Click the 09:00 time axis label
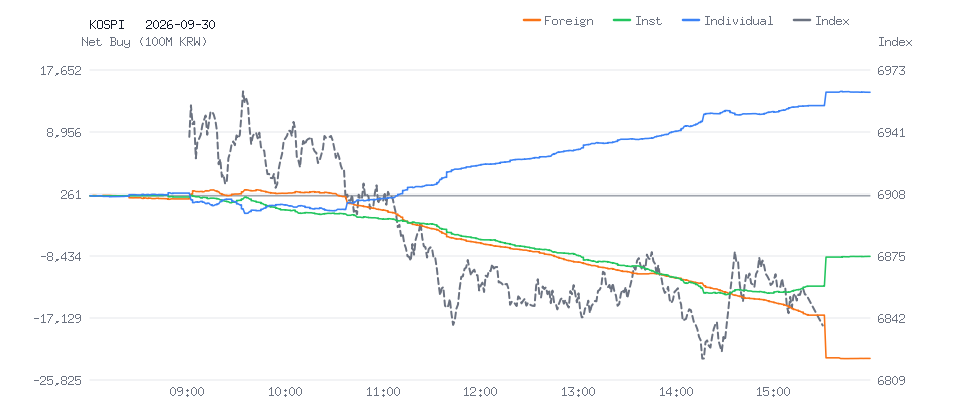Screen dimensions: 960x420 187,392
